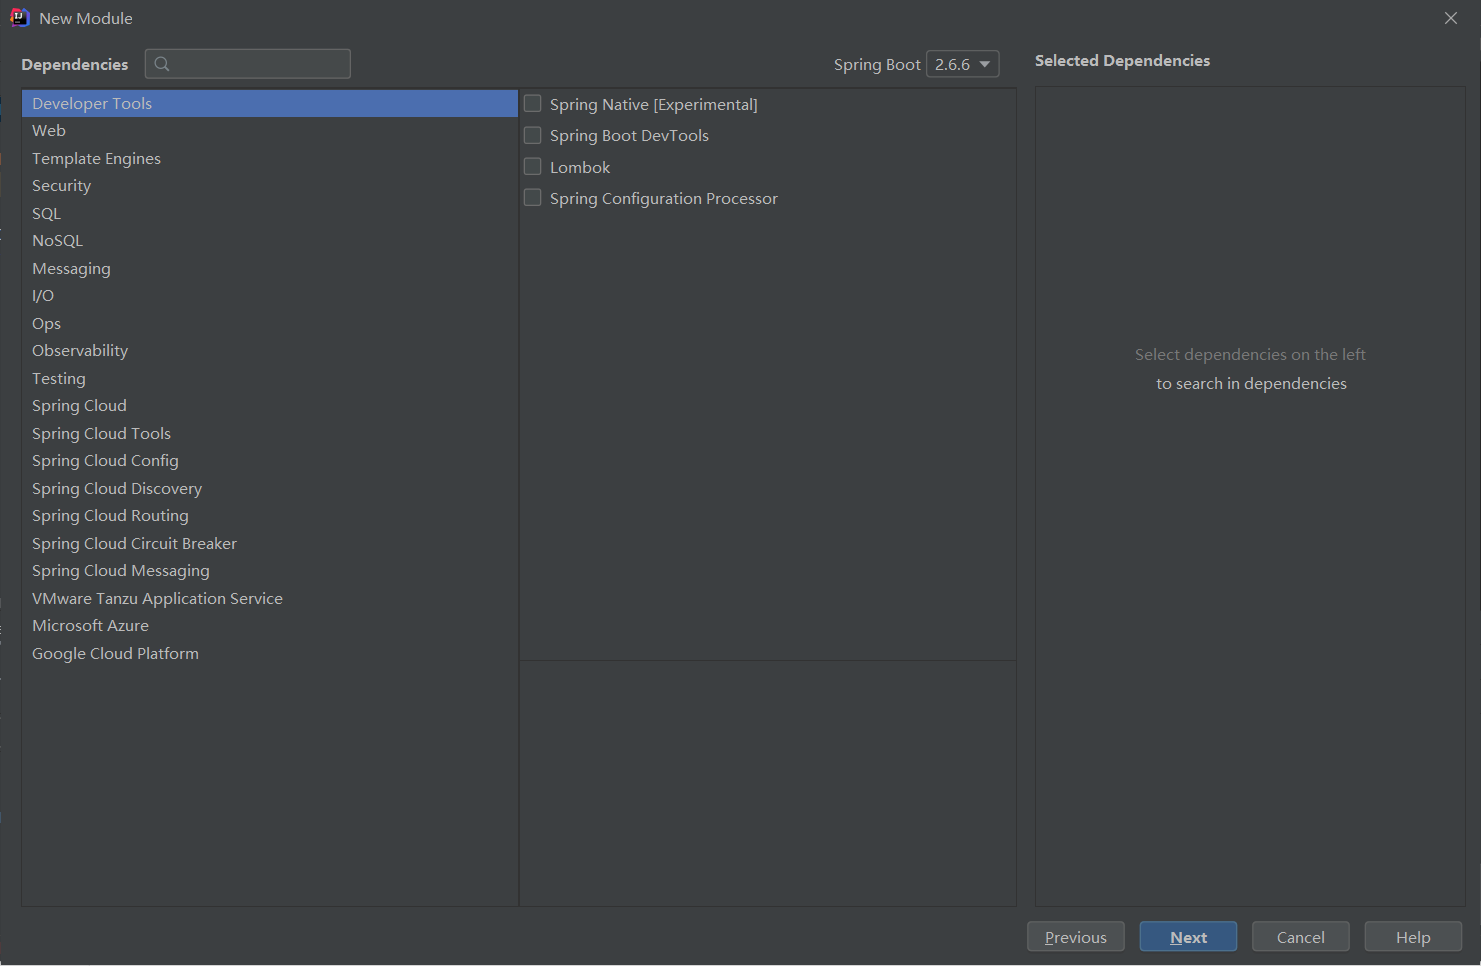Select Spring Cloud Config category
Screen dimensions: 1481x966
tap(270, 461)
